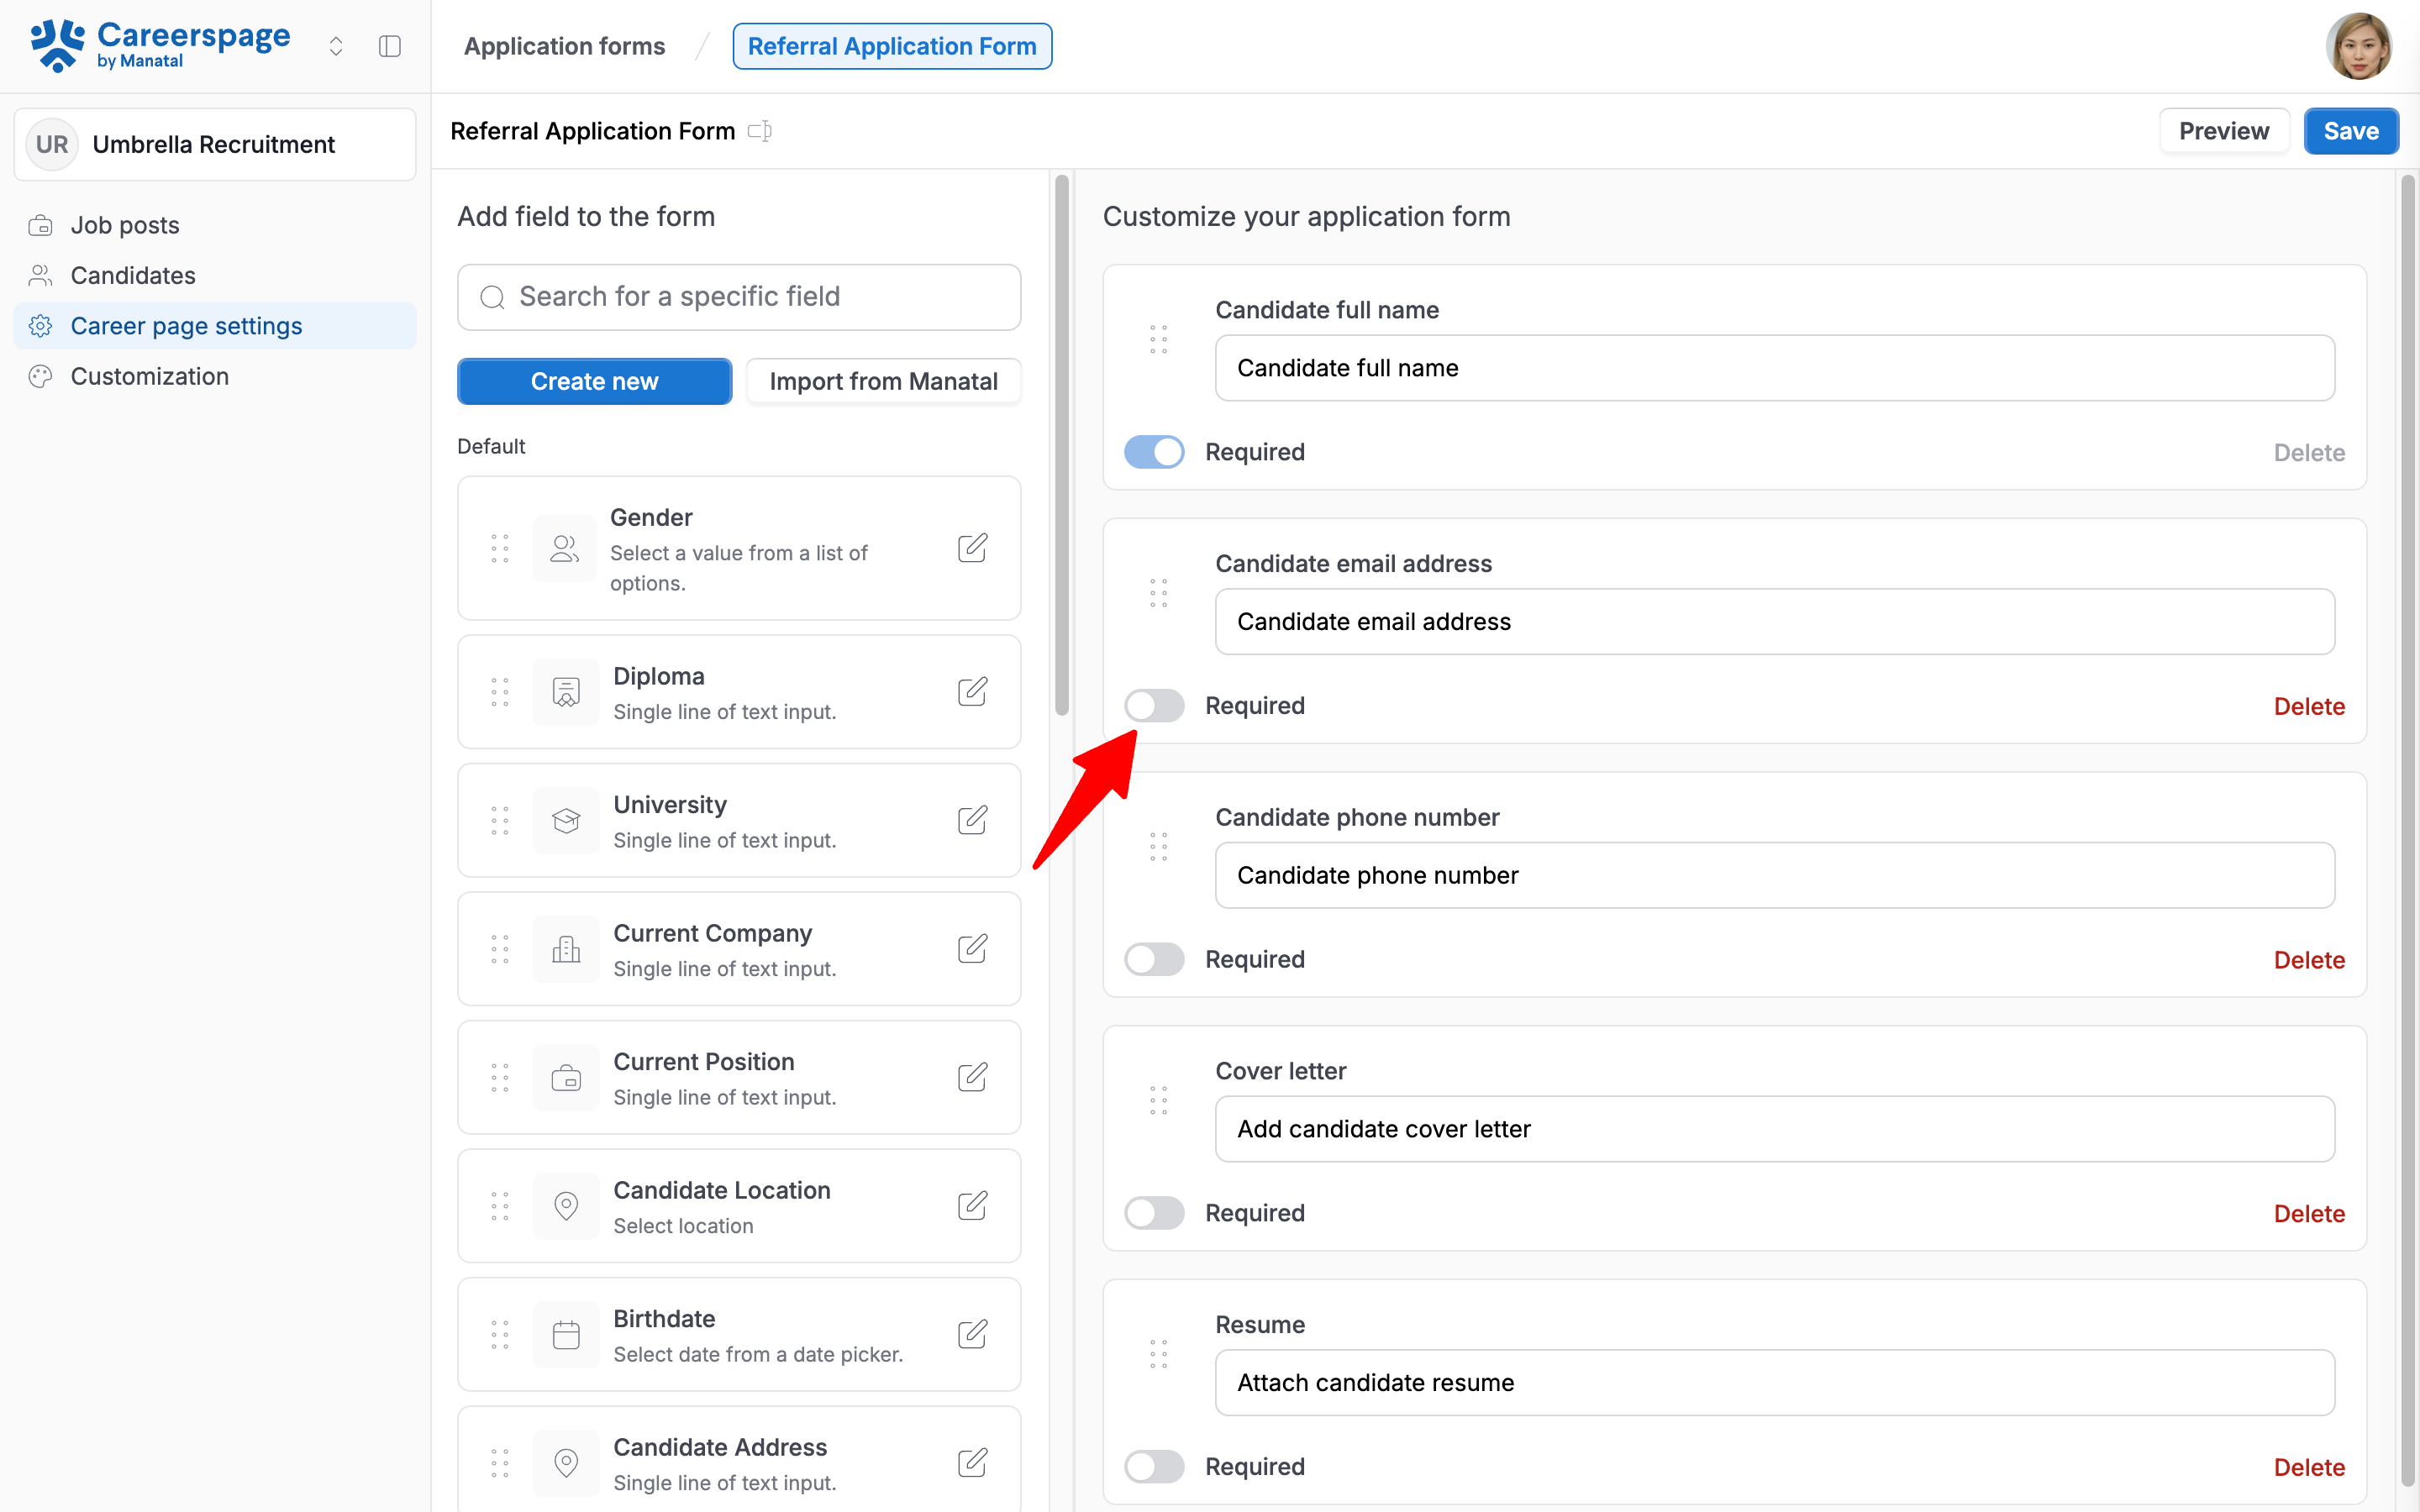Image resolution: width=2420 pixels, height=1512 pixels.
Task: Grab the Diploma field drag handle
Action: pyautogui.click(x=500, y=692)
